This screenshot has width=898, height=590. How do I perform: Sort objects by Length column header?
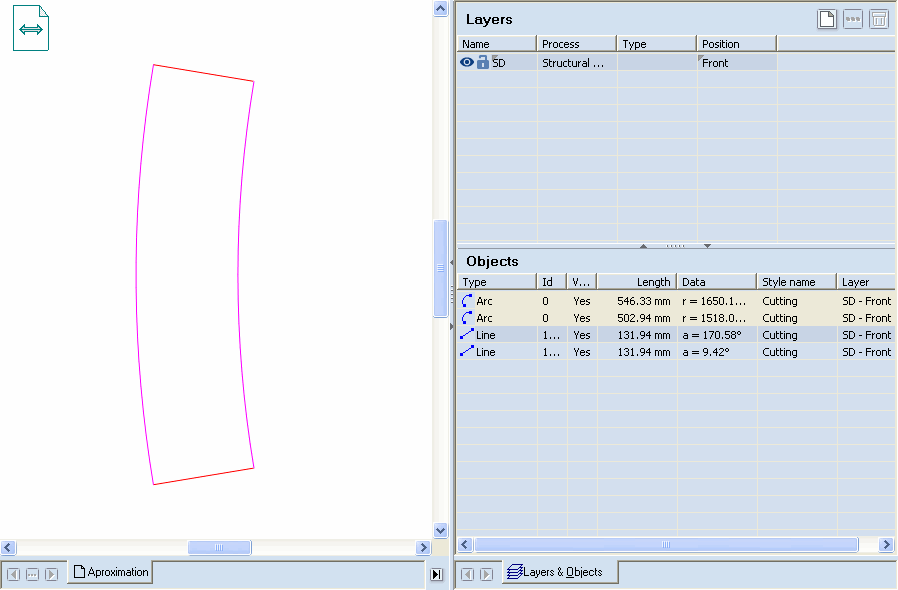[637, 282]
